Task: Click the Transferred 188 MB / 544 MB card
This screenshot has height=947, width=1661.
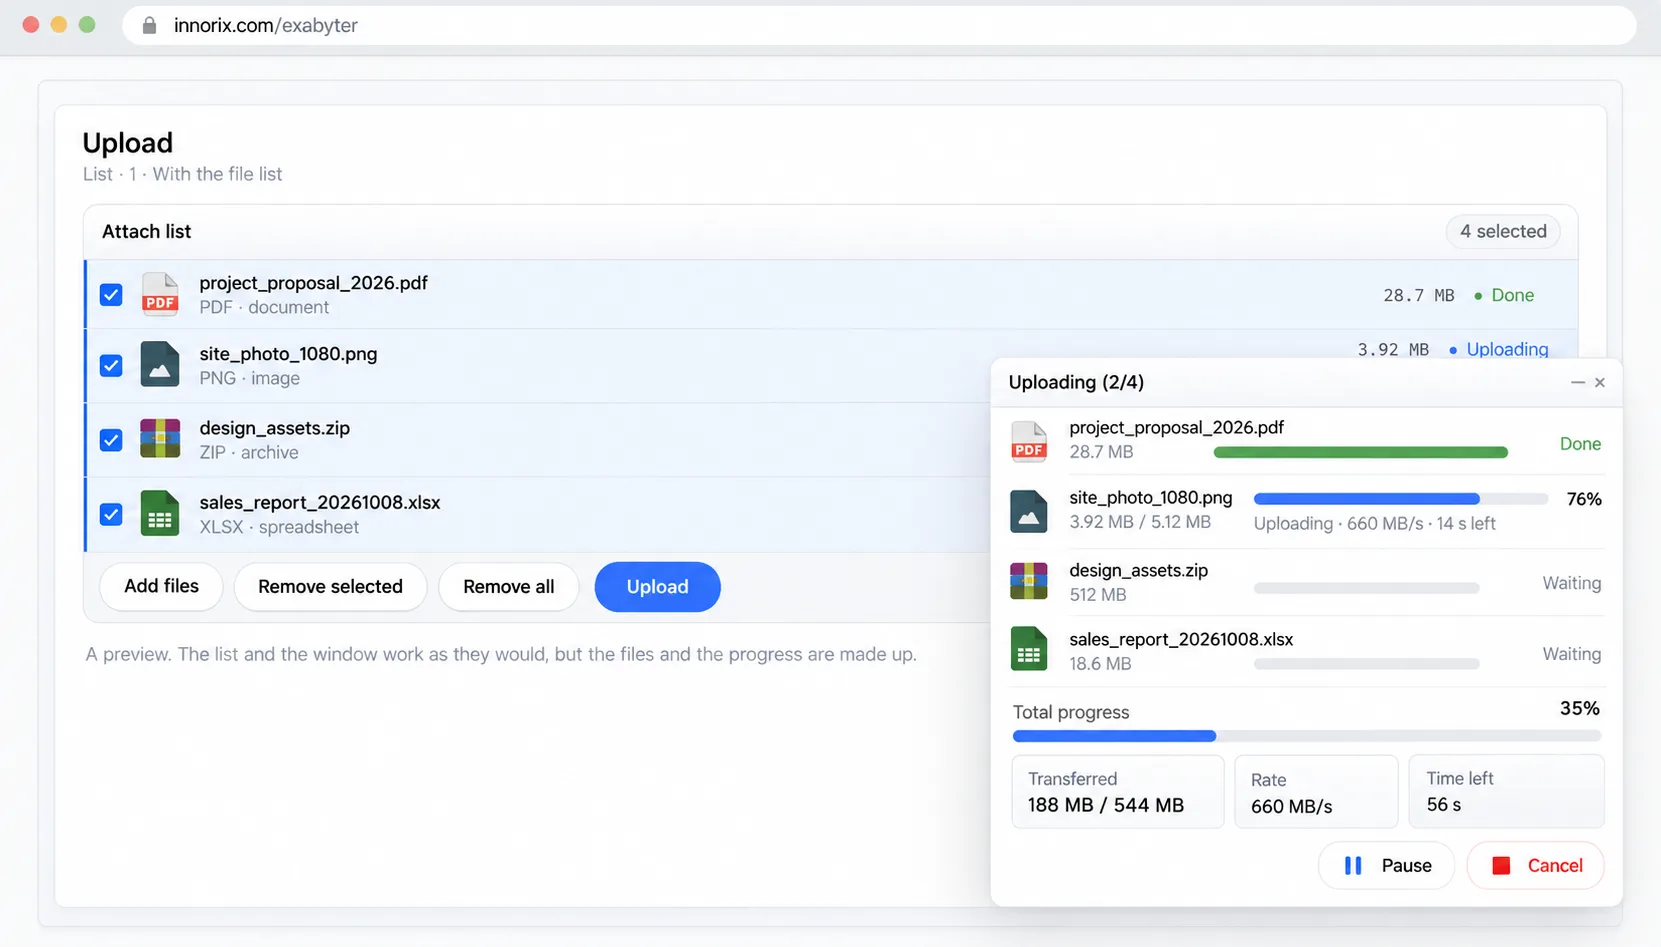Action: (x=1118, y=792)
